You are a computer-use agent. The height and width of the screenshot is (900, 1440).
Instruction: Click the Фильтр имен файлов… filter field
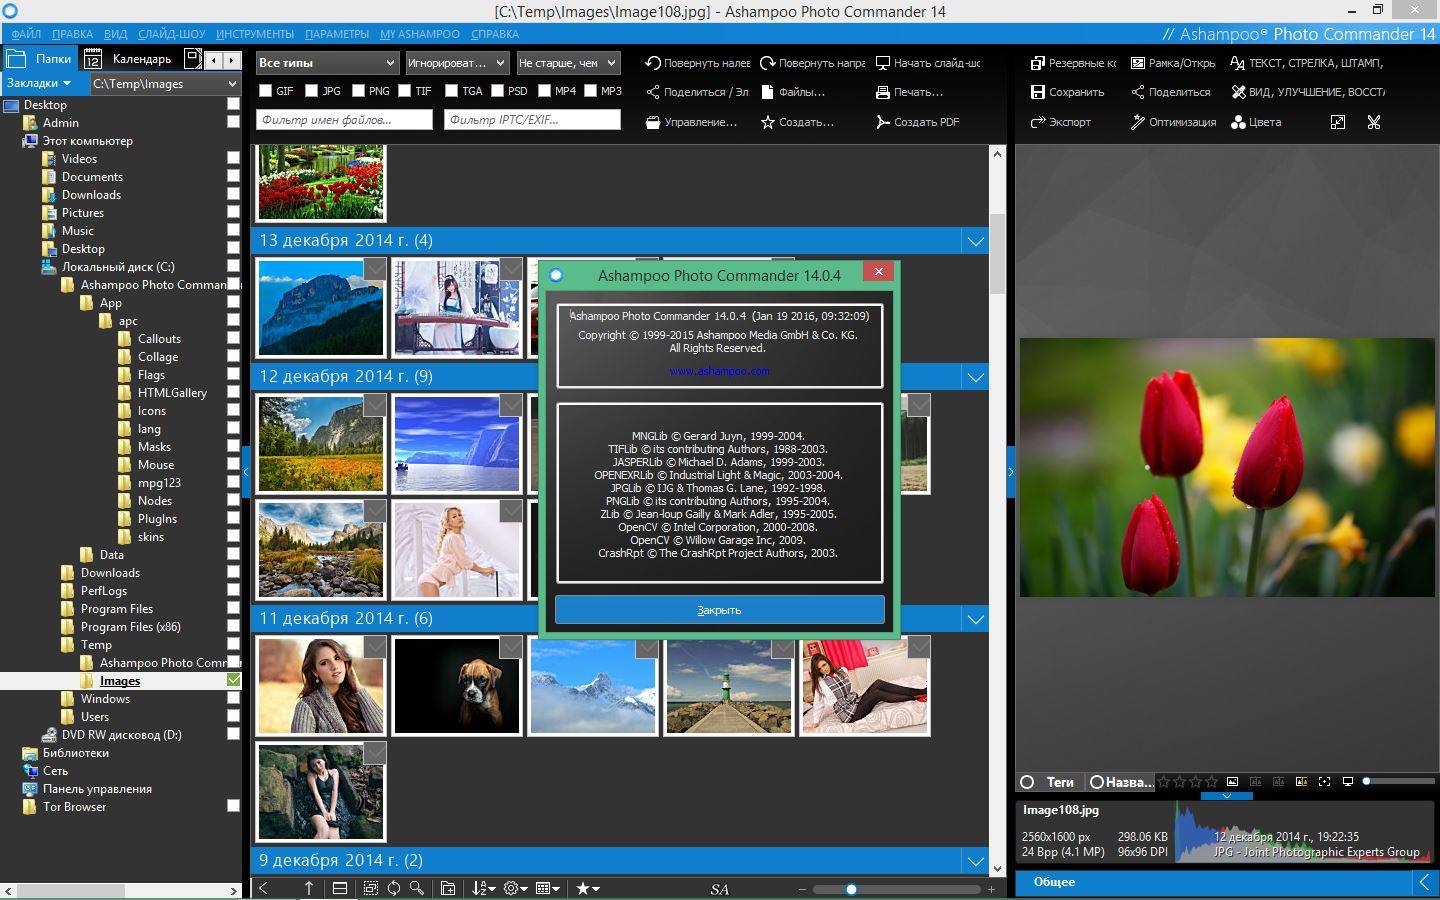click(344, 120)
